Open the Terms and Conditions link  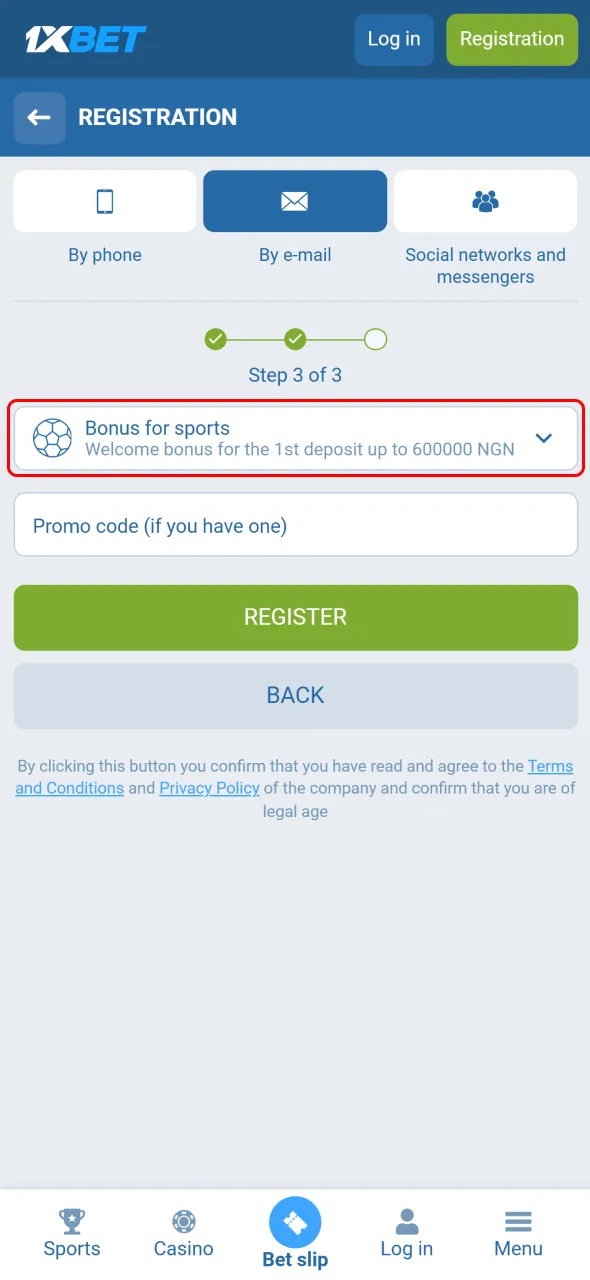click(551, 766)
